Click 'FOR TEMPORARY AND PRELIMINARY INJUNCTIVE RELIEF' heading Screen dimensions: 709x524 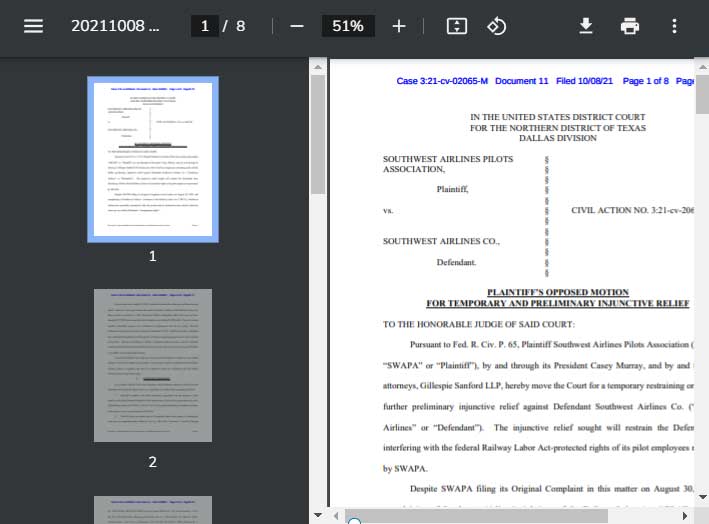[x=558, y=303]
